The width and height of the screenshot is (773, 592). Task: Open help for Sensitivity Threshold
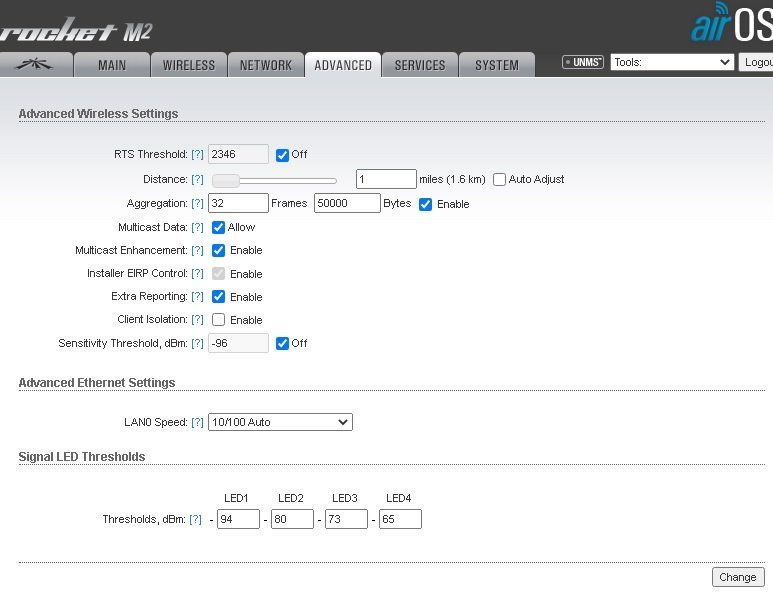(x=197, y=343)
